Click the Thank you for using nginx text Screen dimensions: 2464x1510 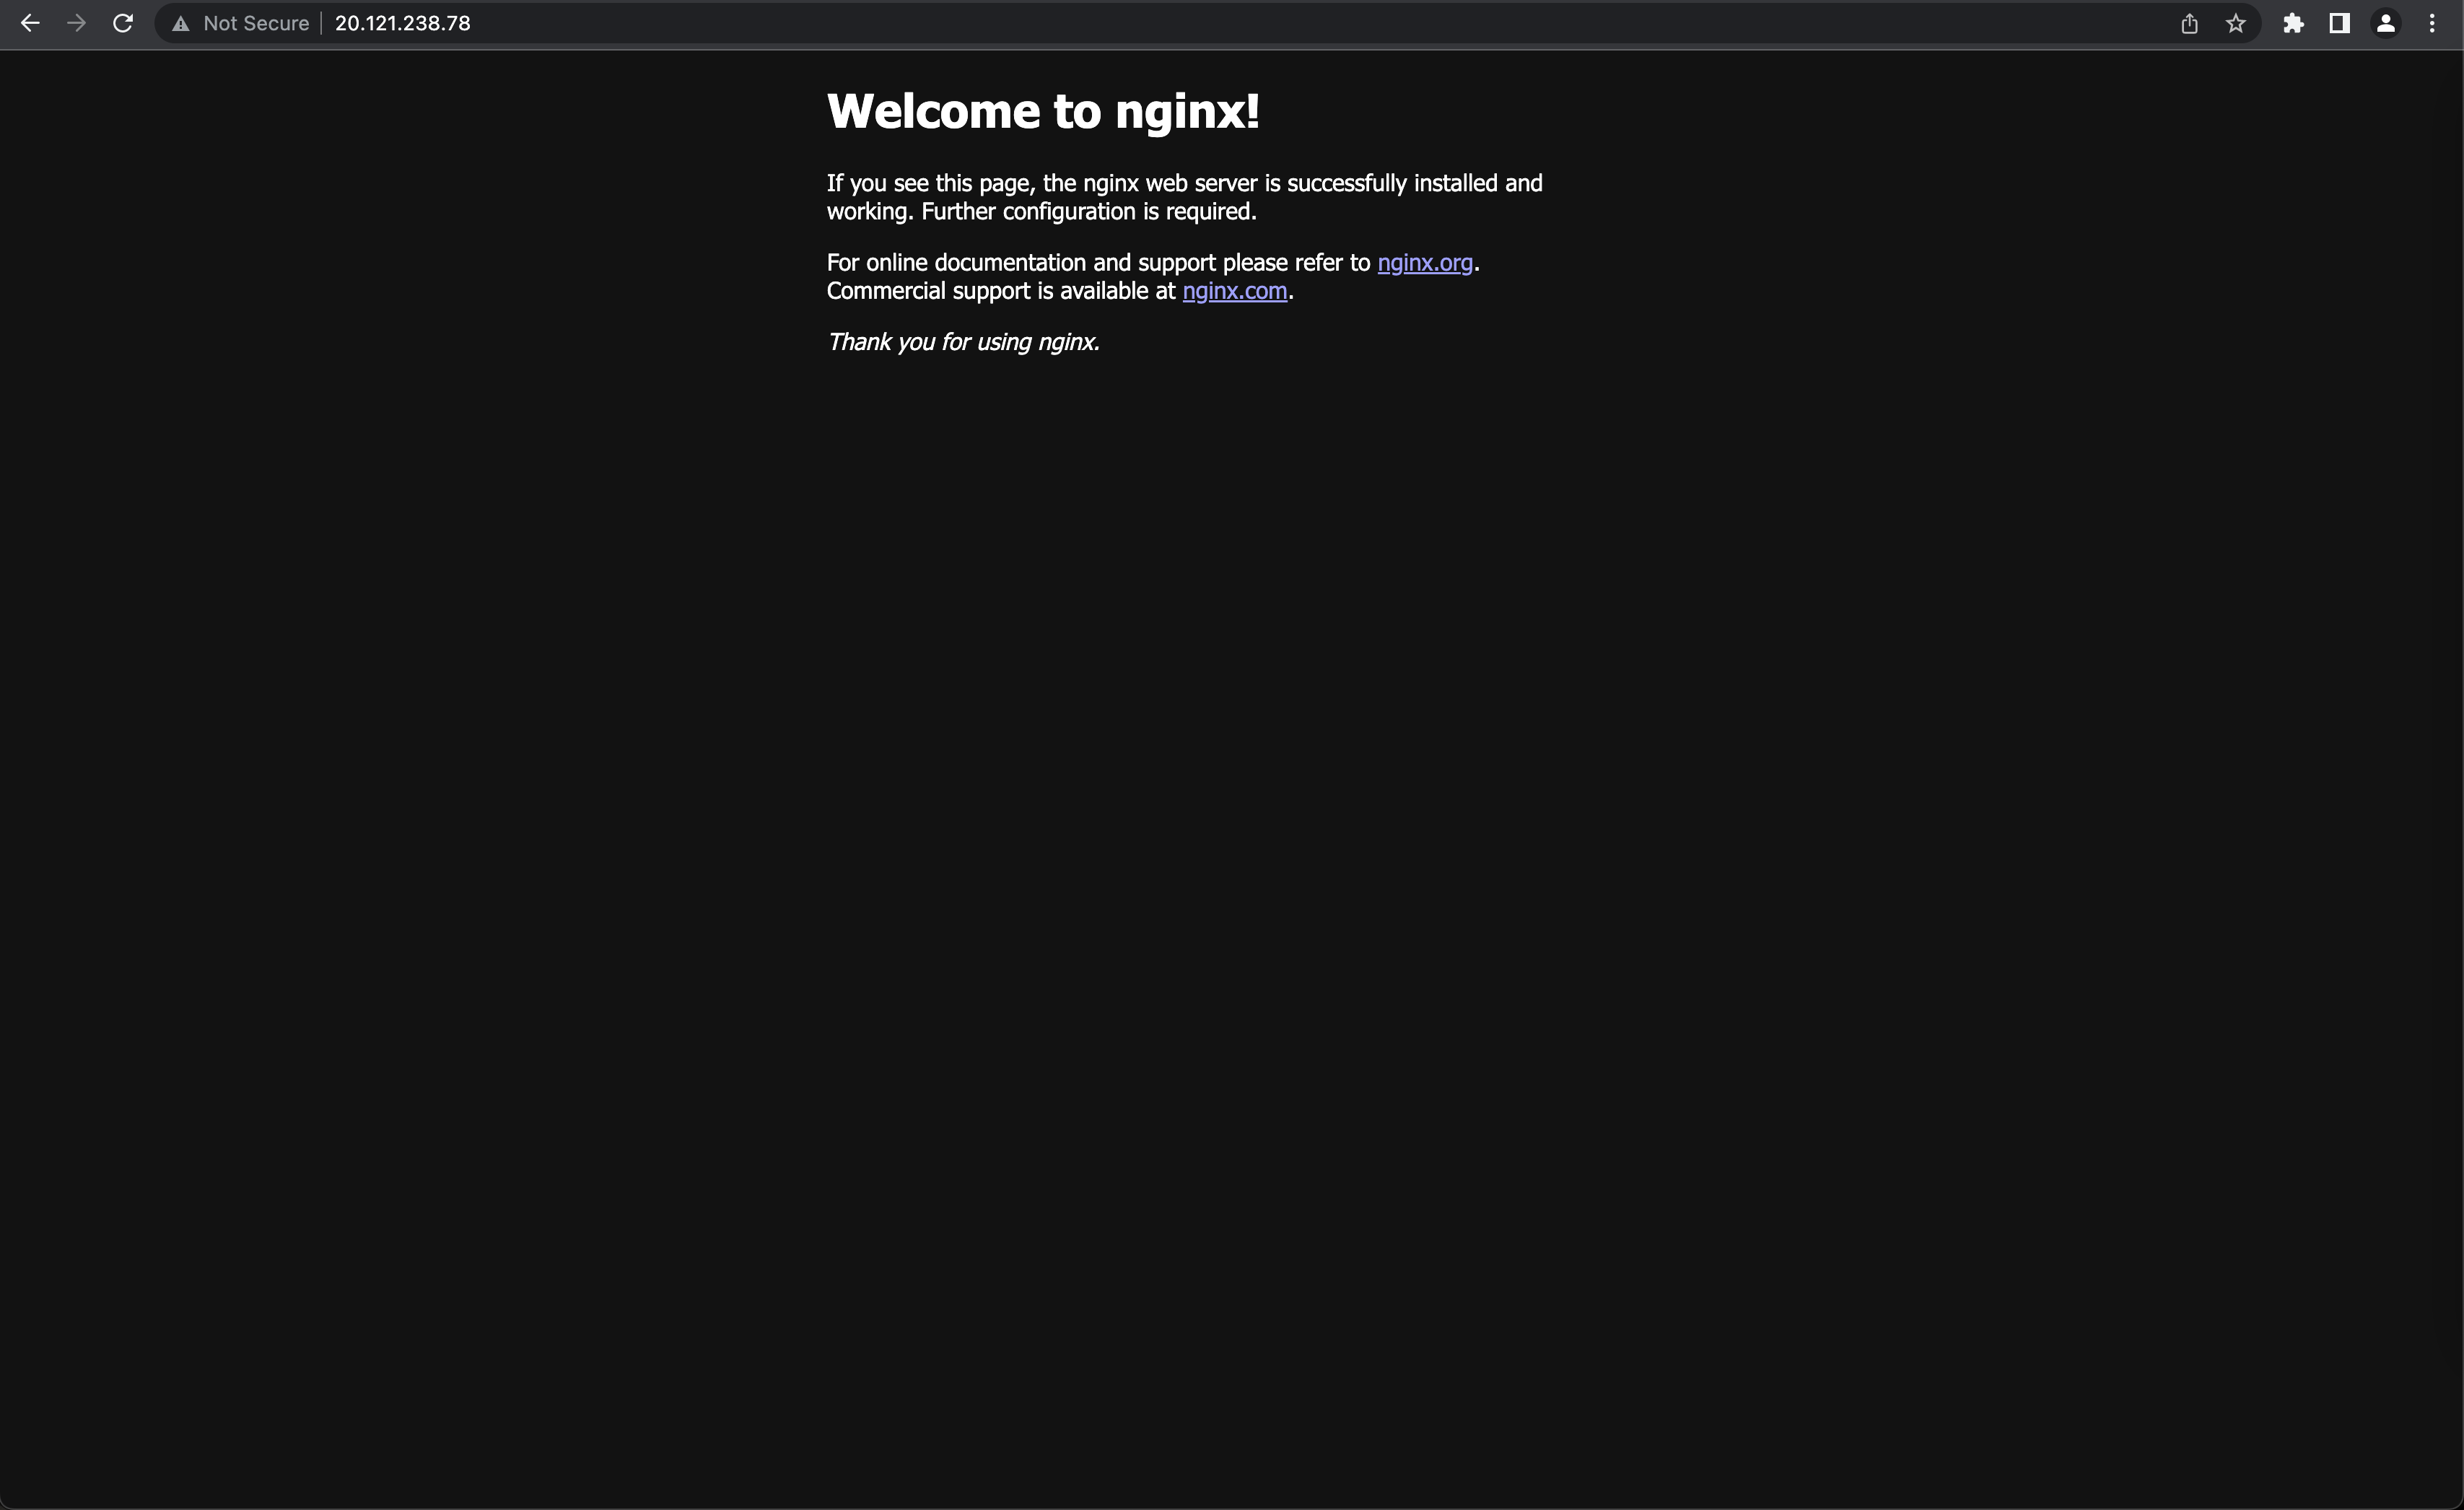click(x=962, y=341)
